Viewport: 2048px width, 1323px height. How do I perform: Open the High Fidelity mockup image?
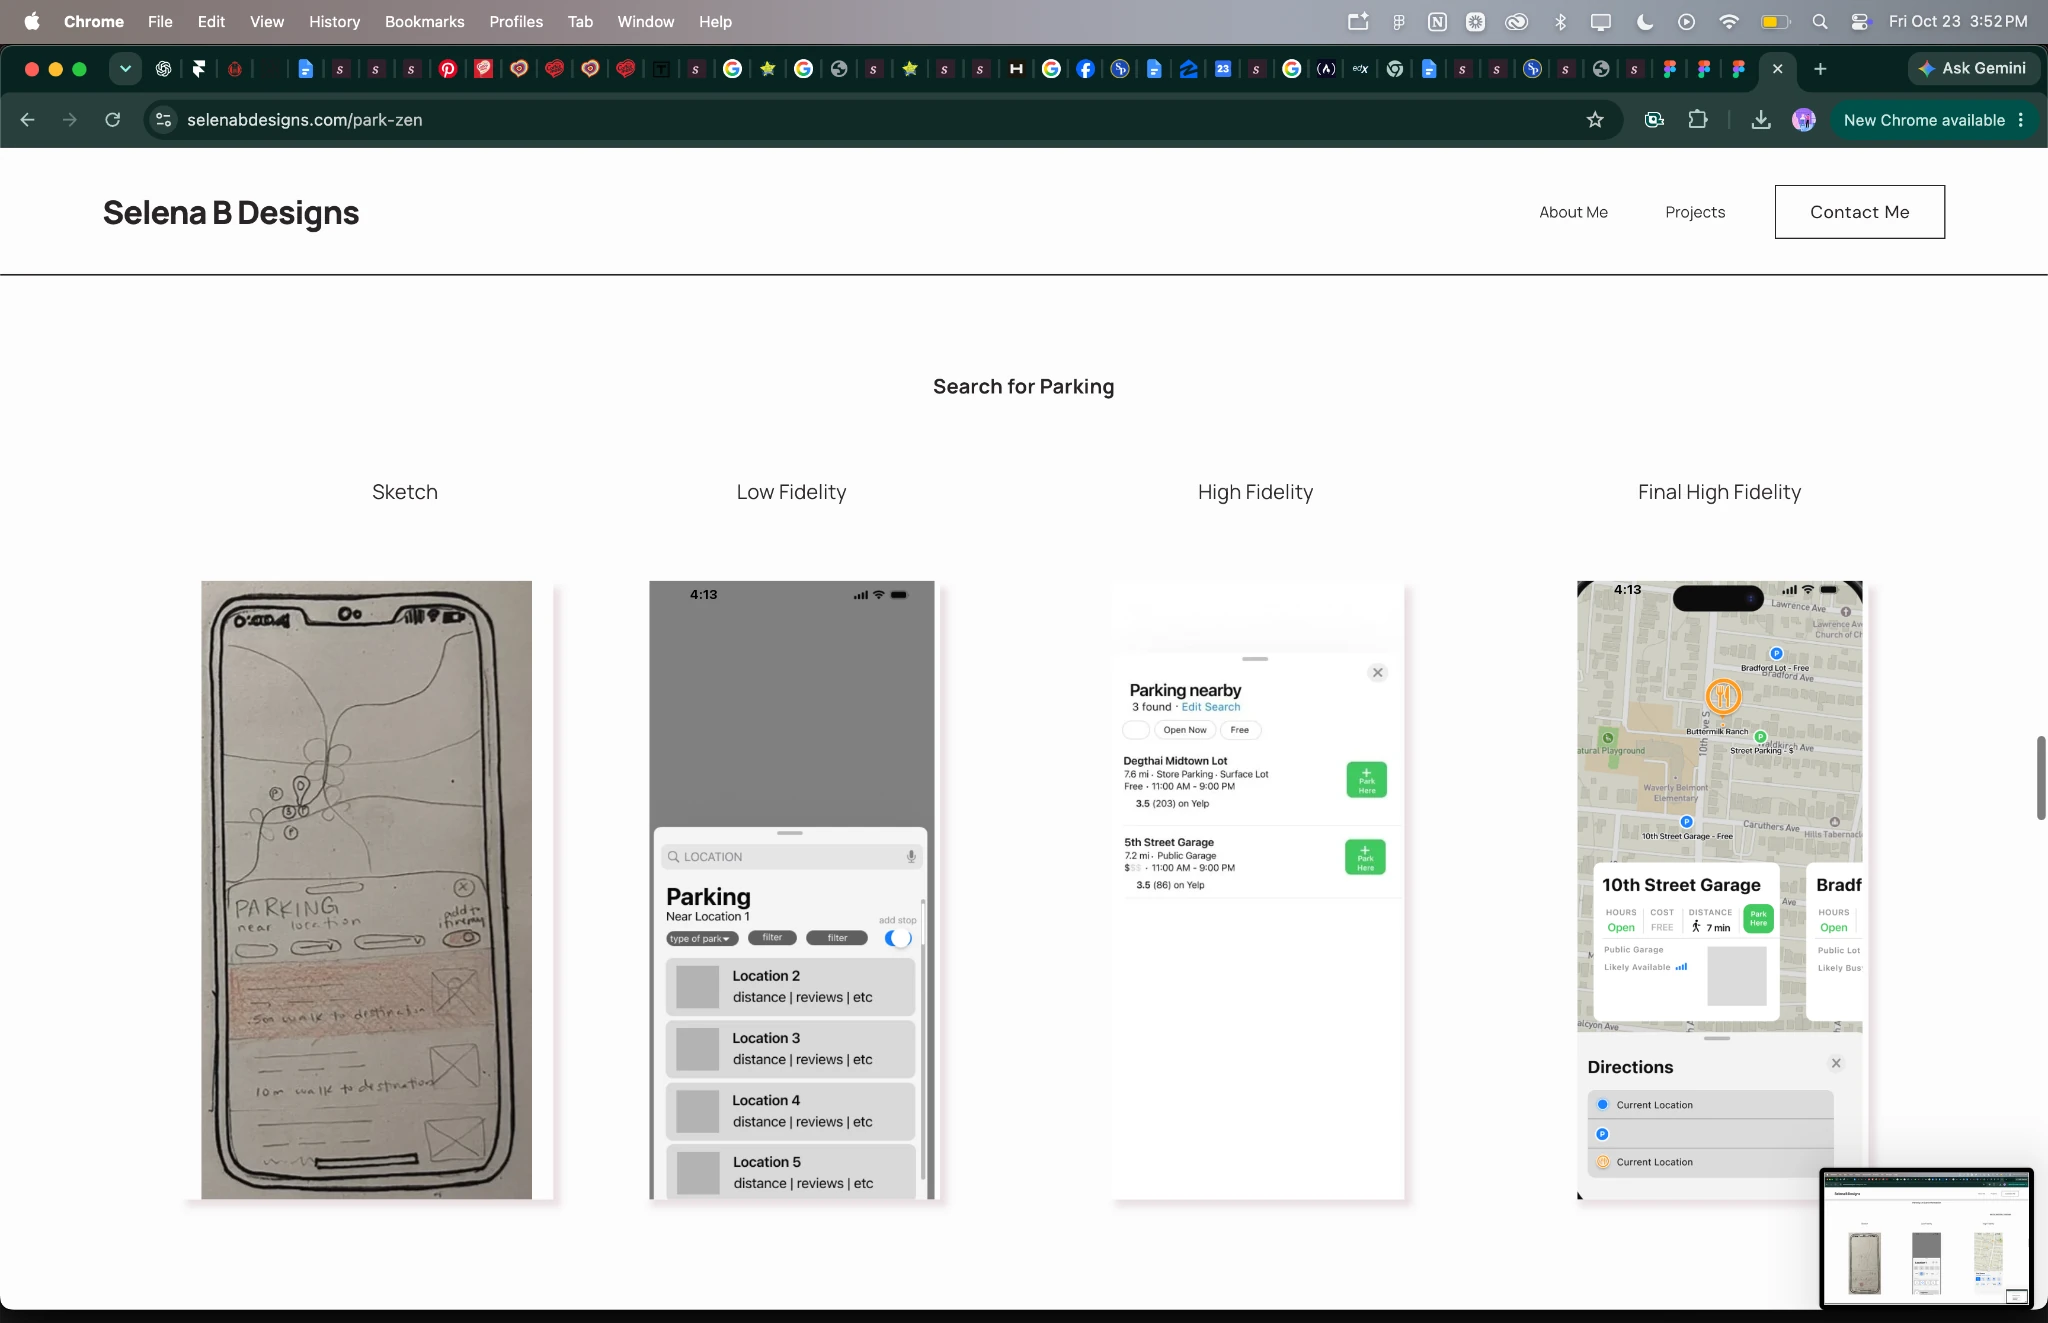(x=1258, y=890)
